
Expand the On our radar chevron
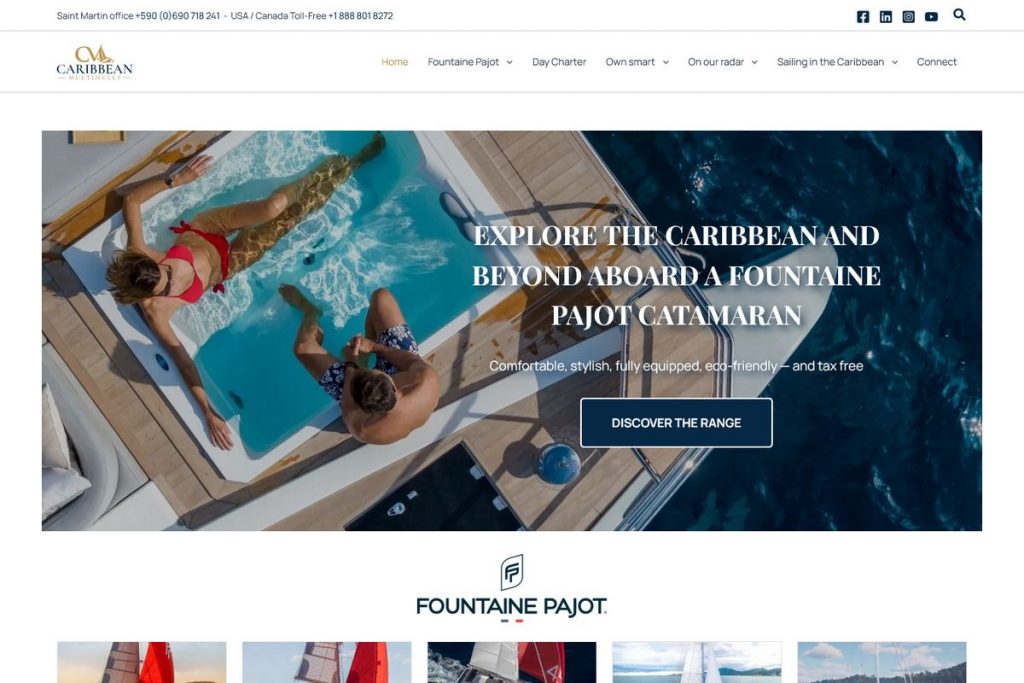(x=754, y=62)
